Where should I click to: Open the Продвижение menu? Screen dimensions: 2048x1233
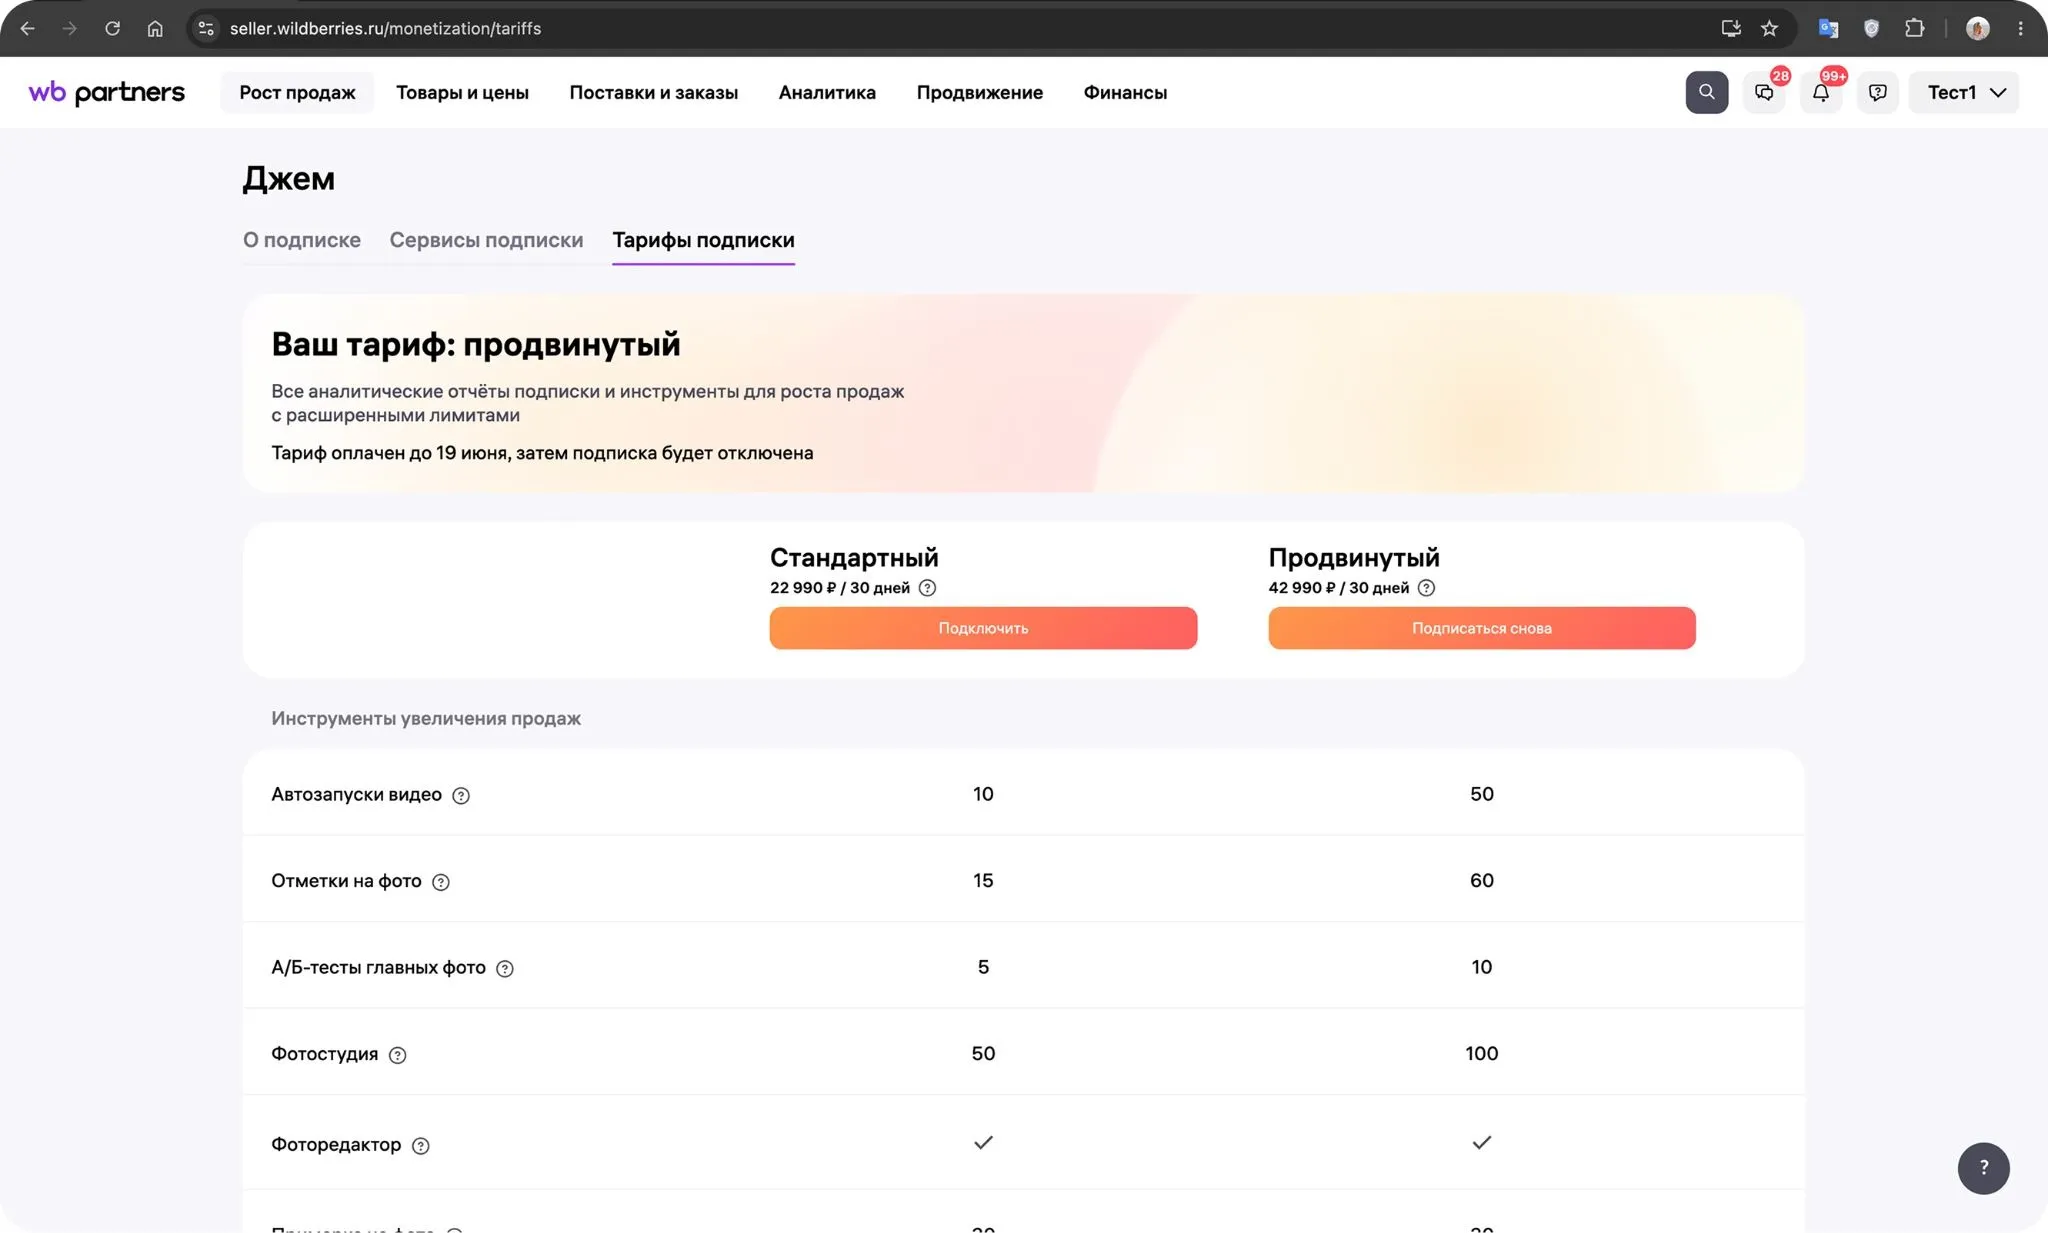point(979,92)
